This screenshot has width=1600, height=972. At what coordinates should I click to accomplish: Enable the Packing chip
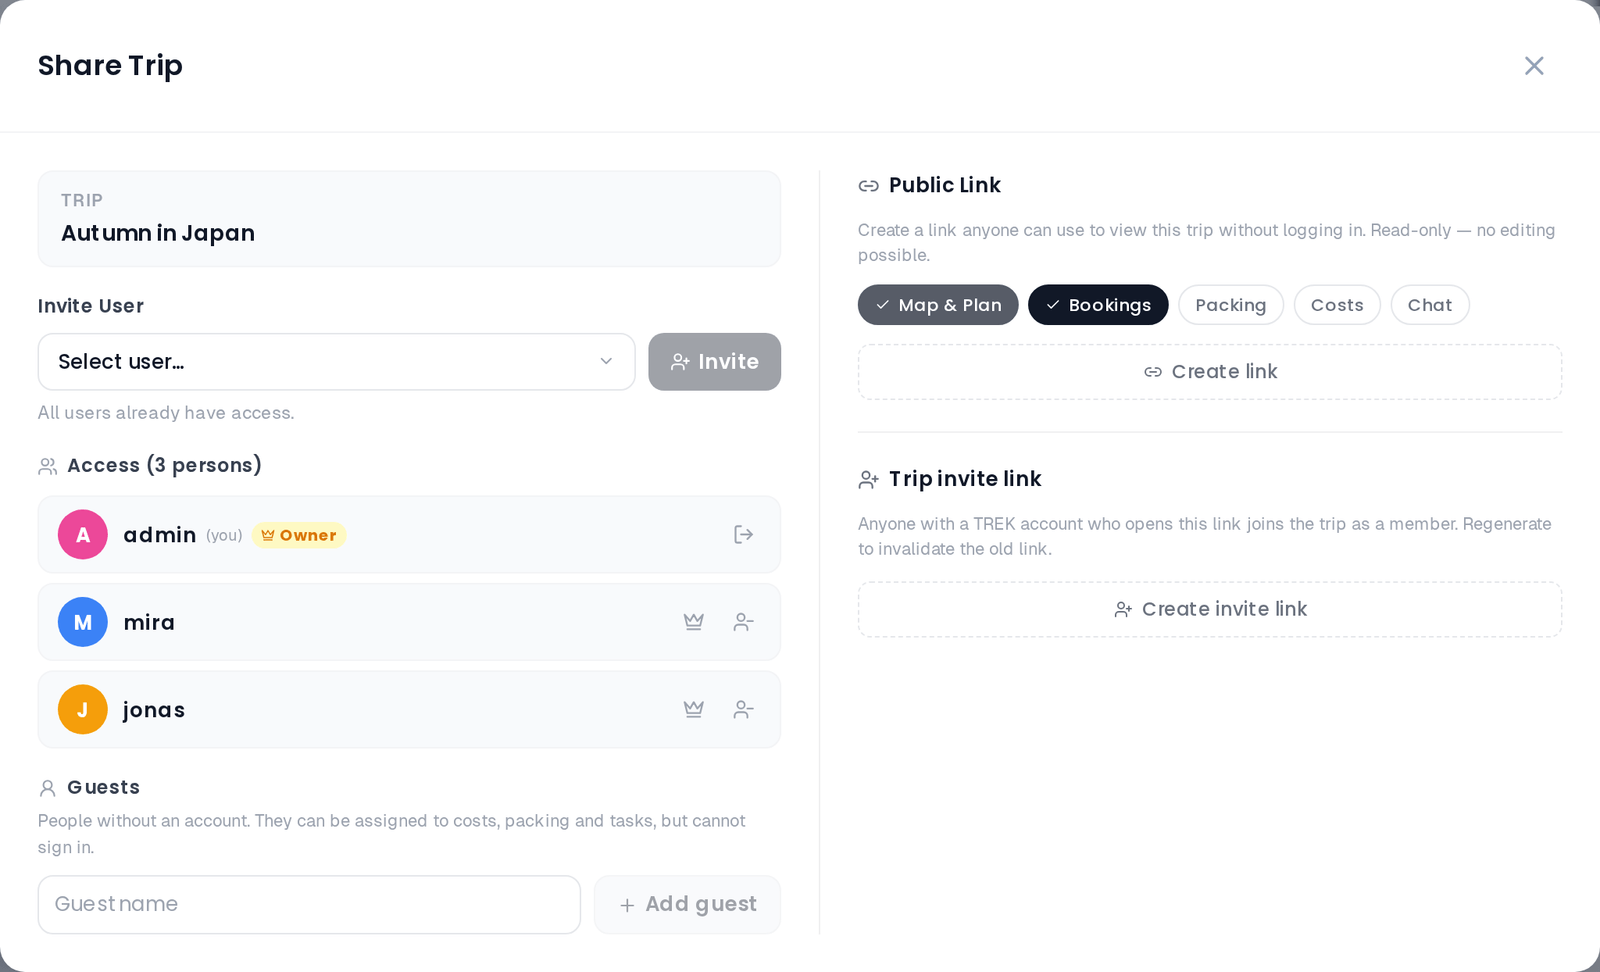point(1231,305)
